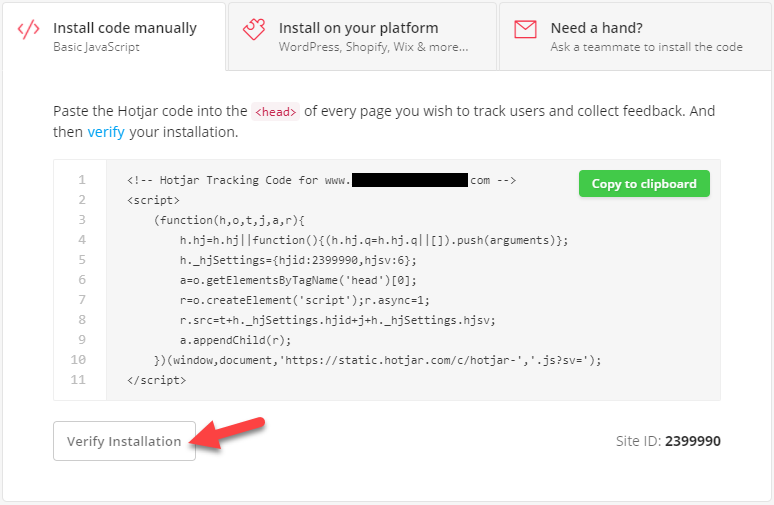
Task: Click the (function(h,o,t,j,a,r){ line
Action: click(229, 220)
